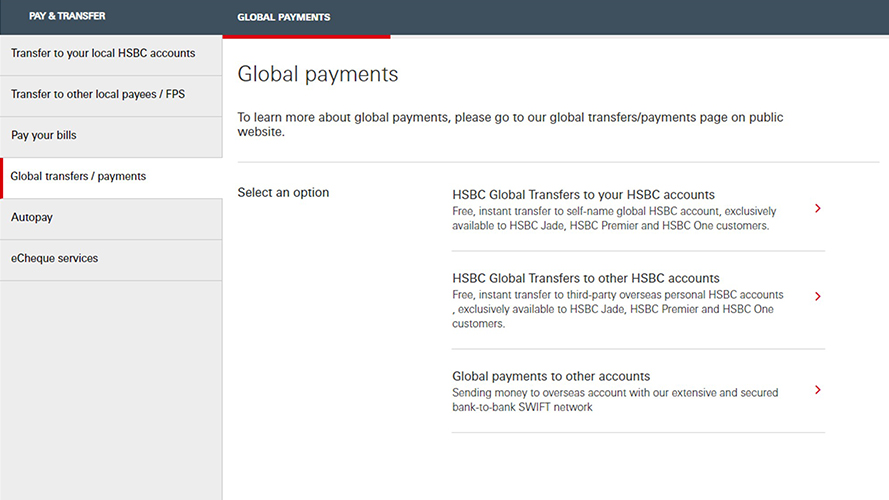
Task: Click the 'Global payments' page heading
Action: [318, 74]
